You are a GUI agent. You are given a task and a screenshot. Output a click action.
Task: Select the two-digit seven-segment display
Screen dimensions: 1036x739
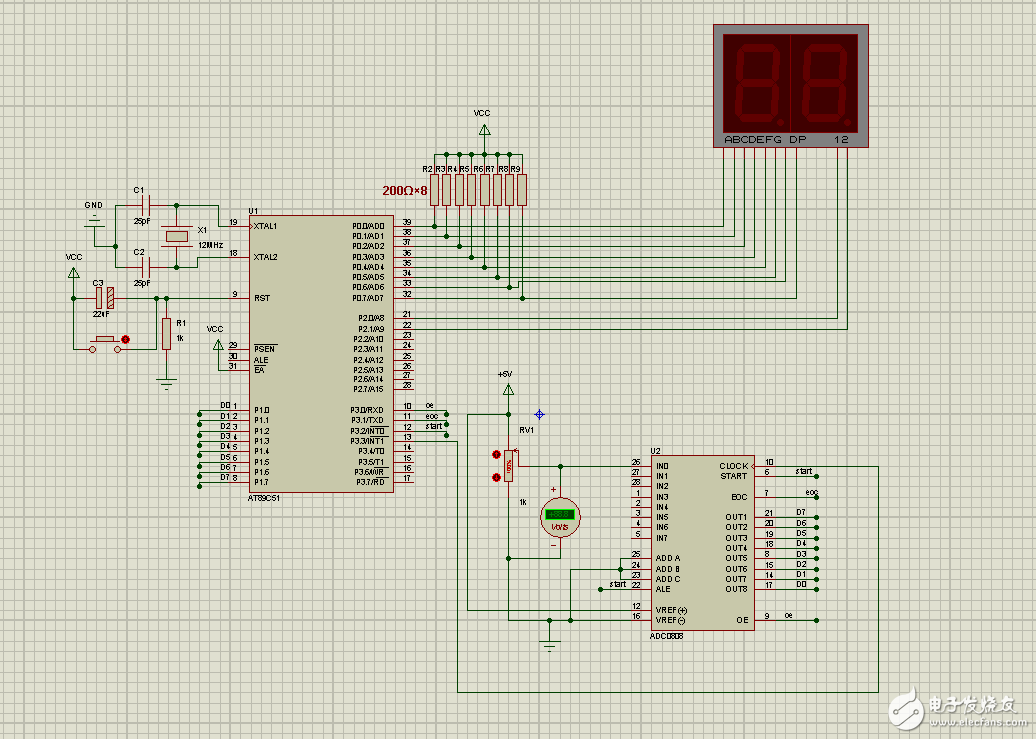[x=791, y=86]
